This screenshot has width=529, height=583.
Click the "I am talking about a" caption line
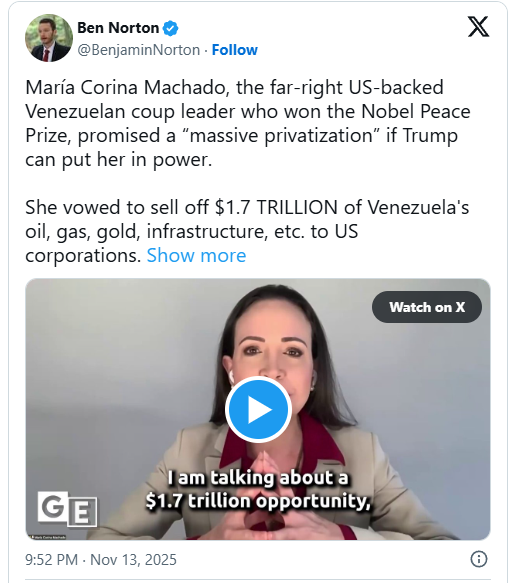[x=258, y=478]
